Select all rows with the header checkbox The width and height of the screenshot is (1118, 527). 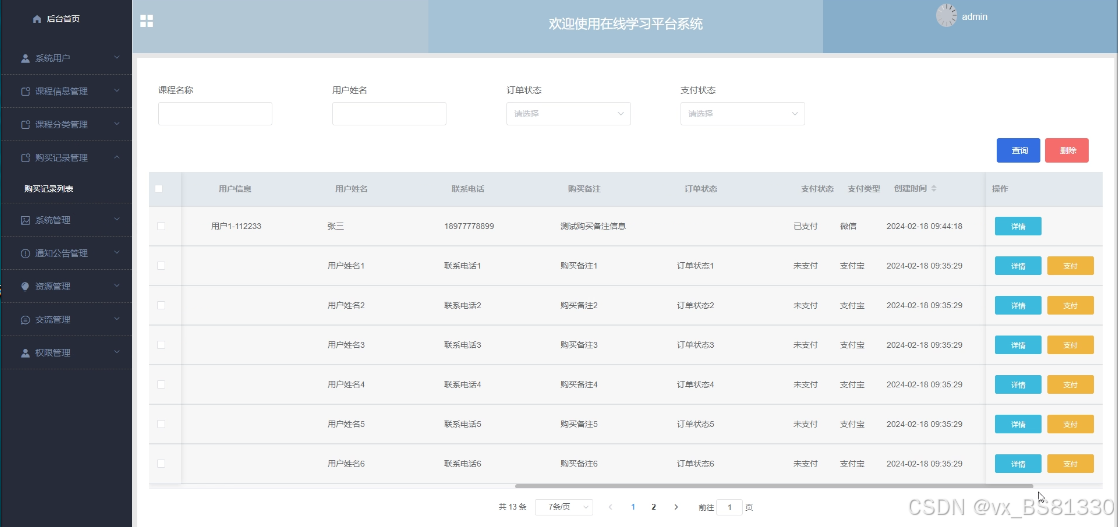[x=159, y=189]
